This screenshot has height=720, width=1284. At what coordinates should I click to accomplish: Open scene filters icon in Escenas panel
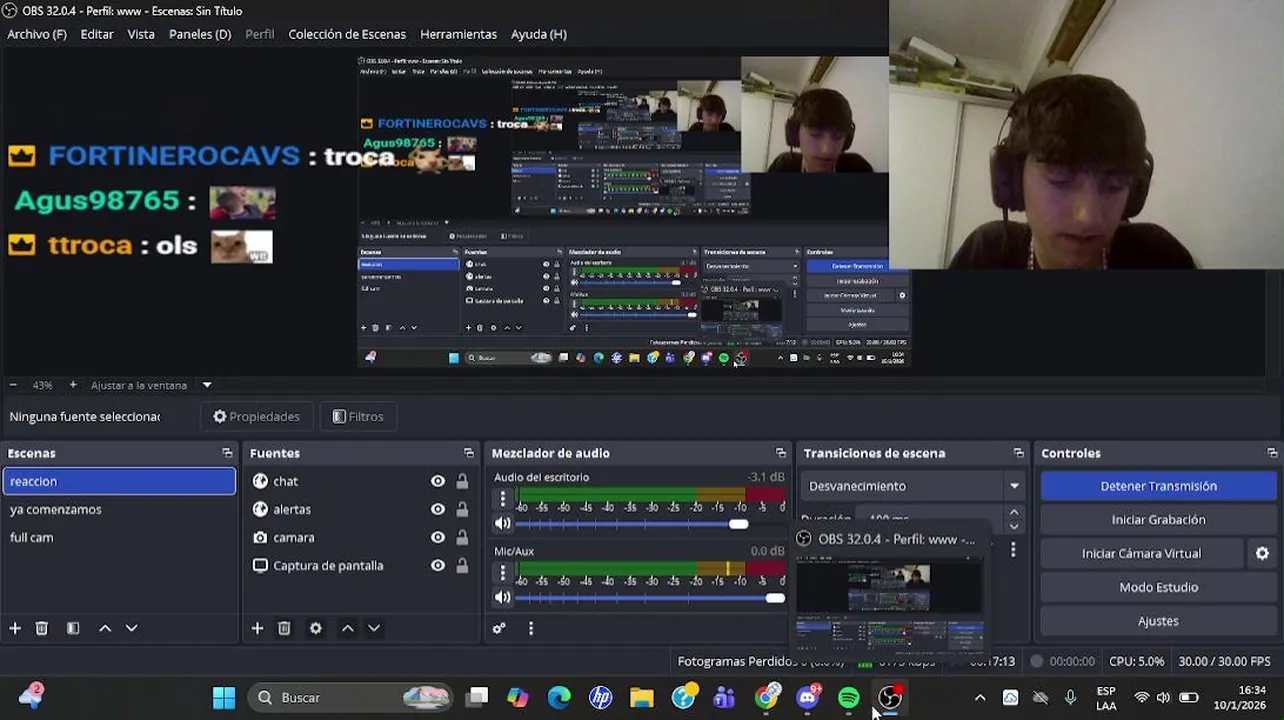tap(73, 628)
